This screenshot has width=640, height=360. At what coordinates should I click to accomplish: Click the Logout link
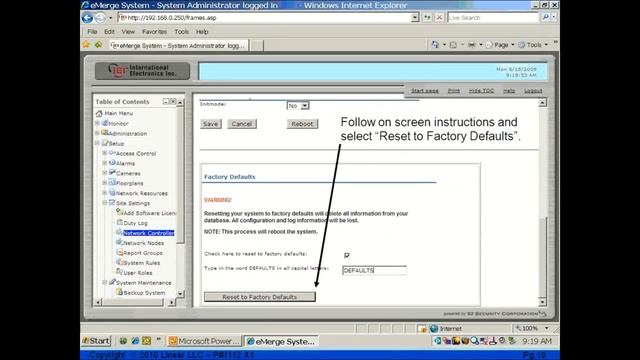[x=533, y=91]
